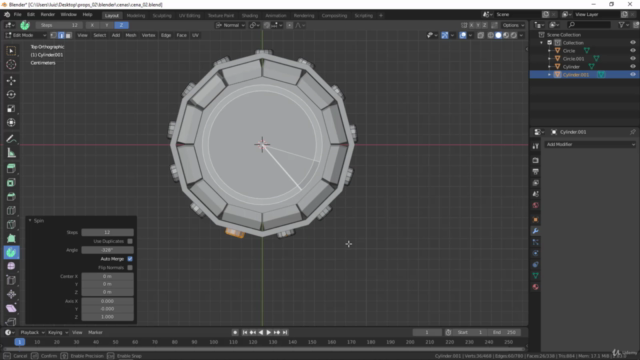Switch to vertex select mode
Viewport: 640px width, 360px height.
[53, 36]
